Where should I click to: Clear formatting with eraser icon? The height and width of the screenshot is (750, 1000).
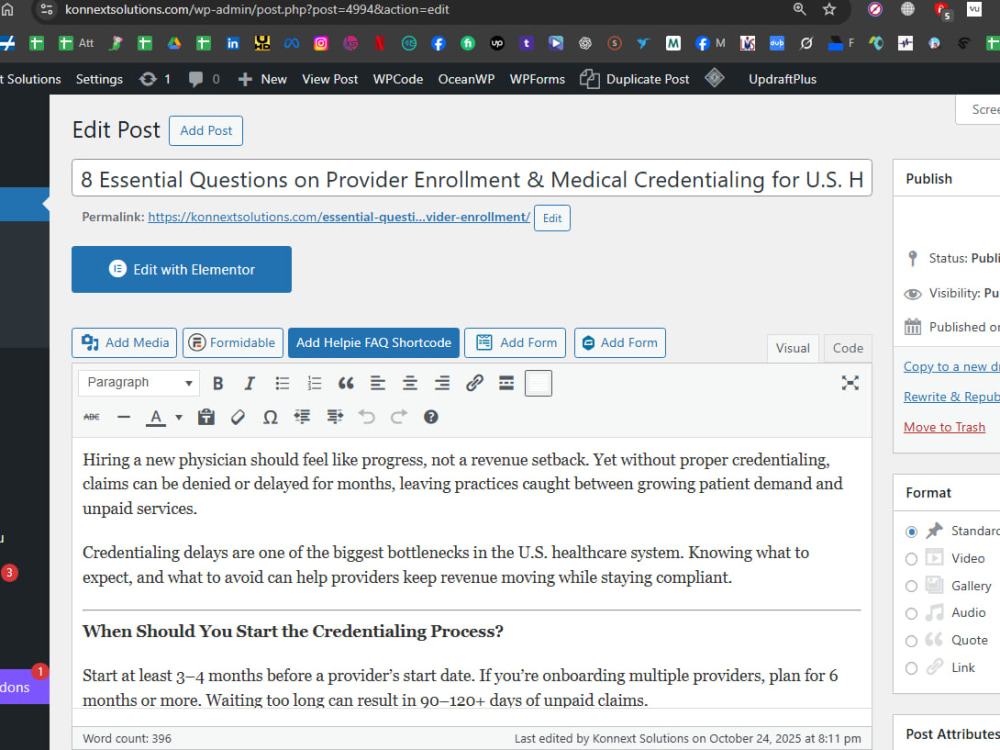coord(238,417)
